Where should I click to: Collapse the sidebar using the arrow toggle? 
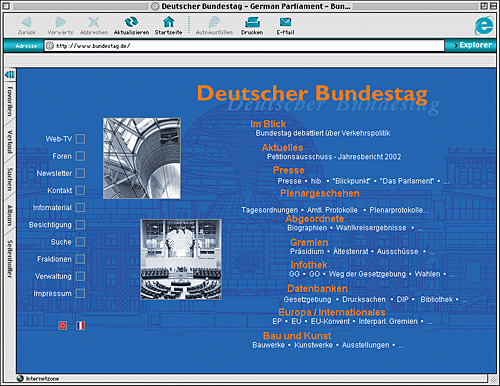coord(10,74)
